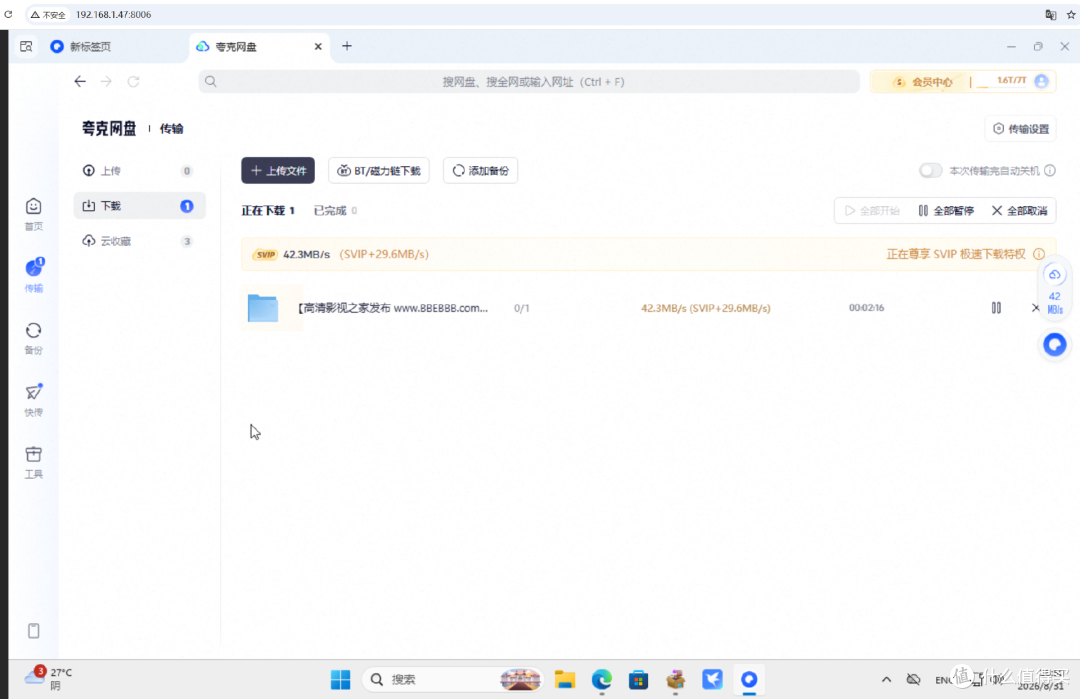Click the 全部开始 button
This screenshot has width=1080, height=699.
pos(872,211)
